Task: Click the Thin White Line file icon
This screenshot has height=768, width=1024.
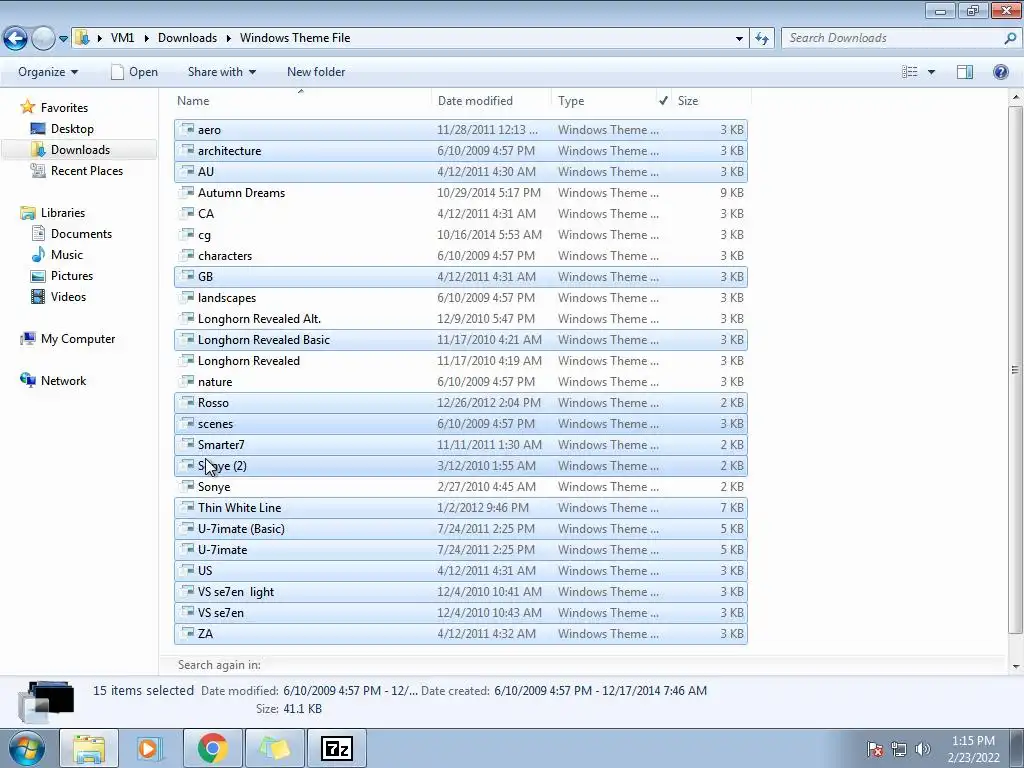Action: [x=187, y=507]
